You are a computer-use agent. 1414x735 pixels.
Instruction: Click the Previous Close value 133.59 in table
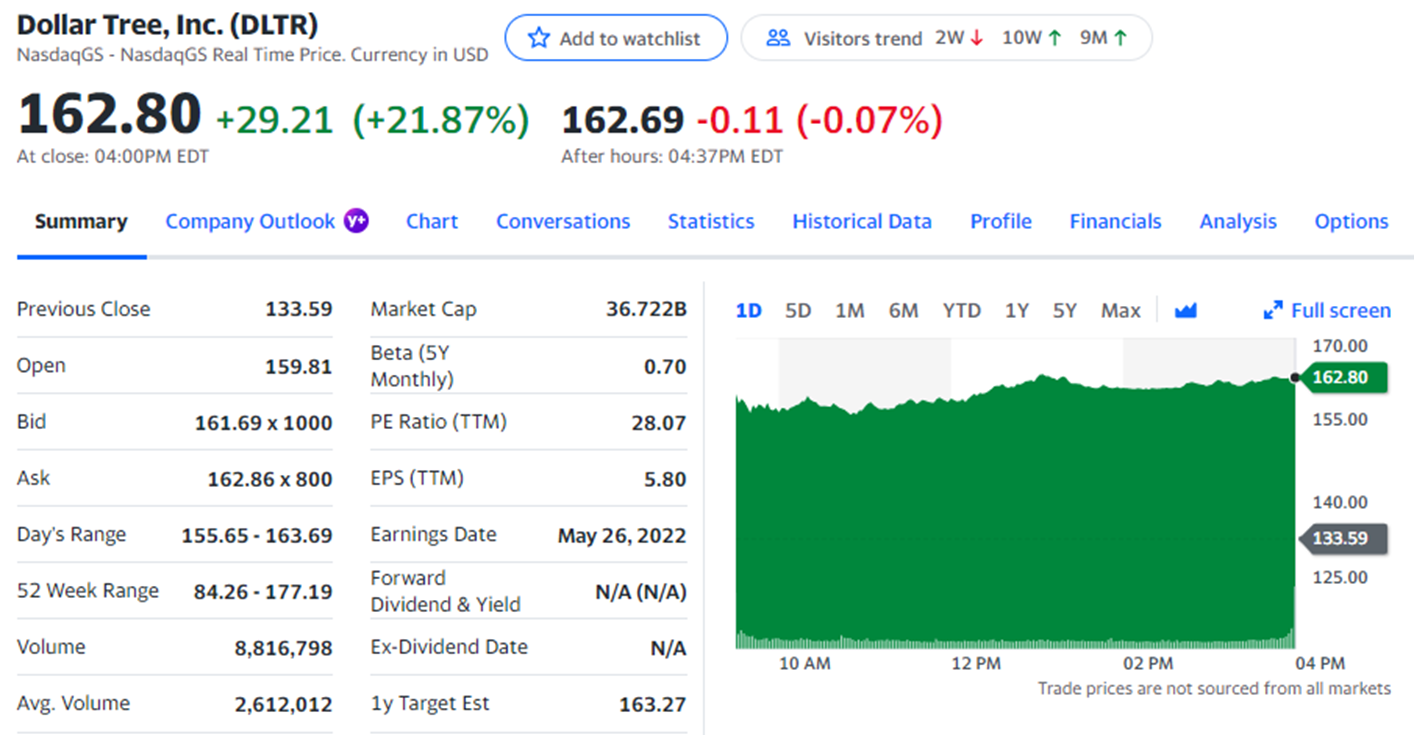(299, 309)
